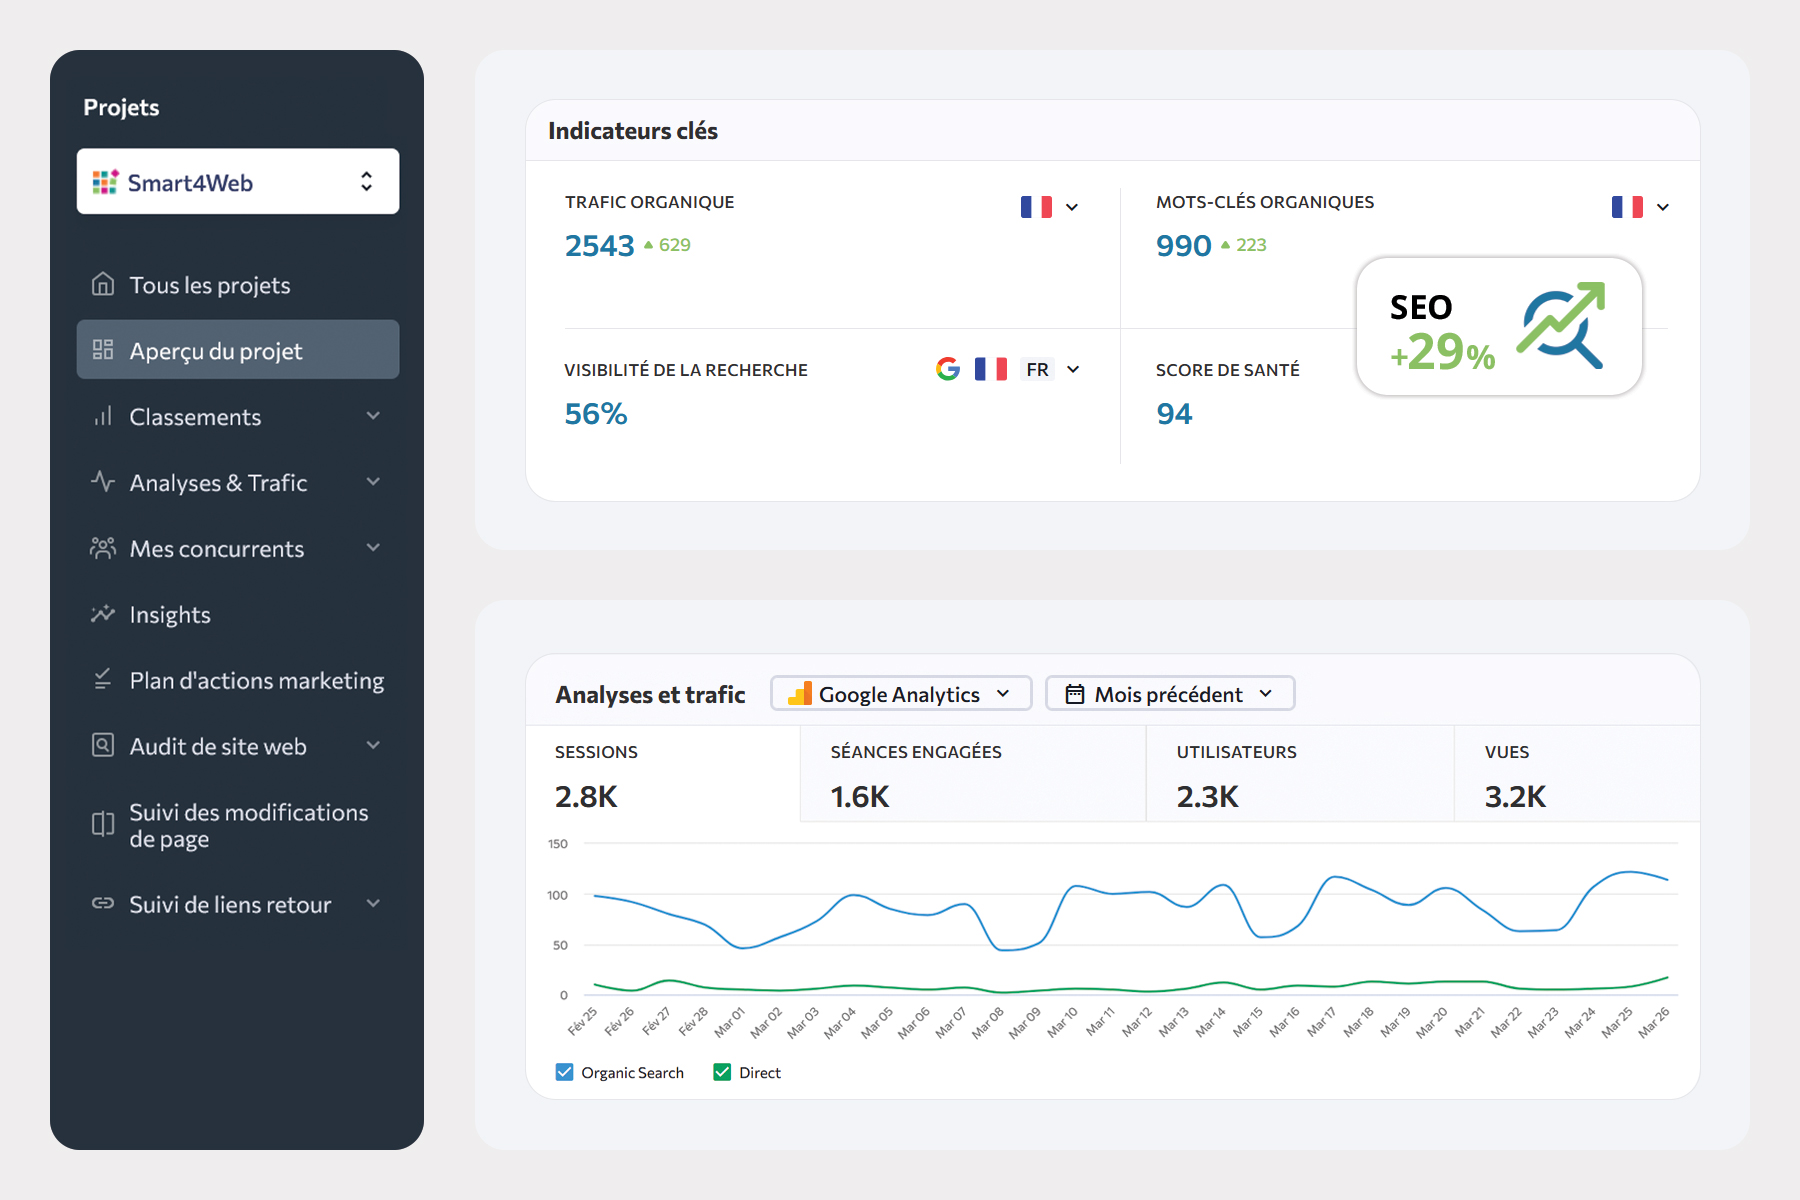Click the checklist icon for Plan d'actions marketing
This screenshot has width=1800, height=1200.
[103, 680]
